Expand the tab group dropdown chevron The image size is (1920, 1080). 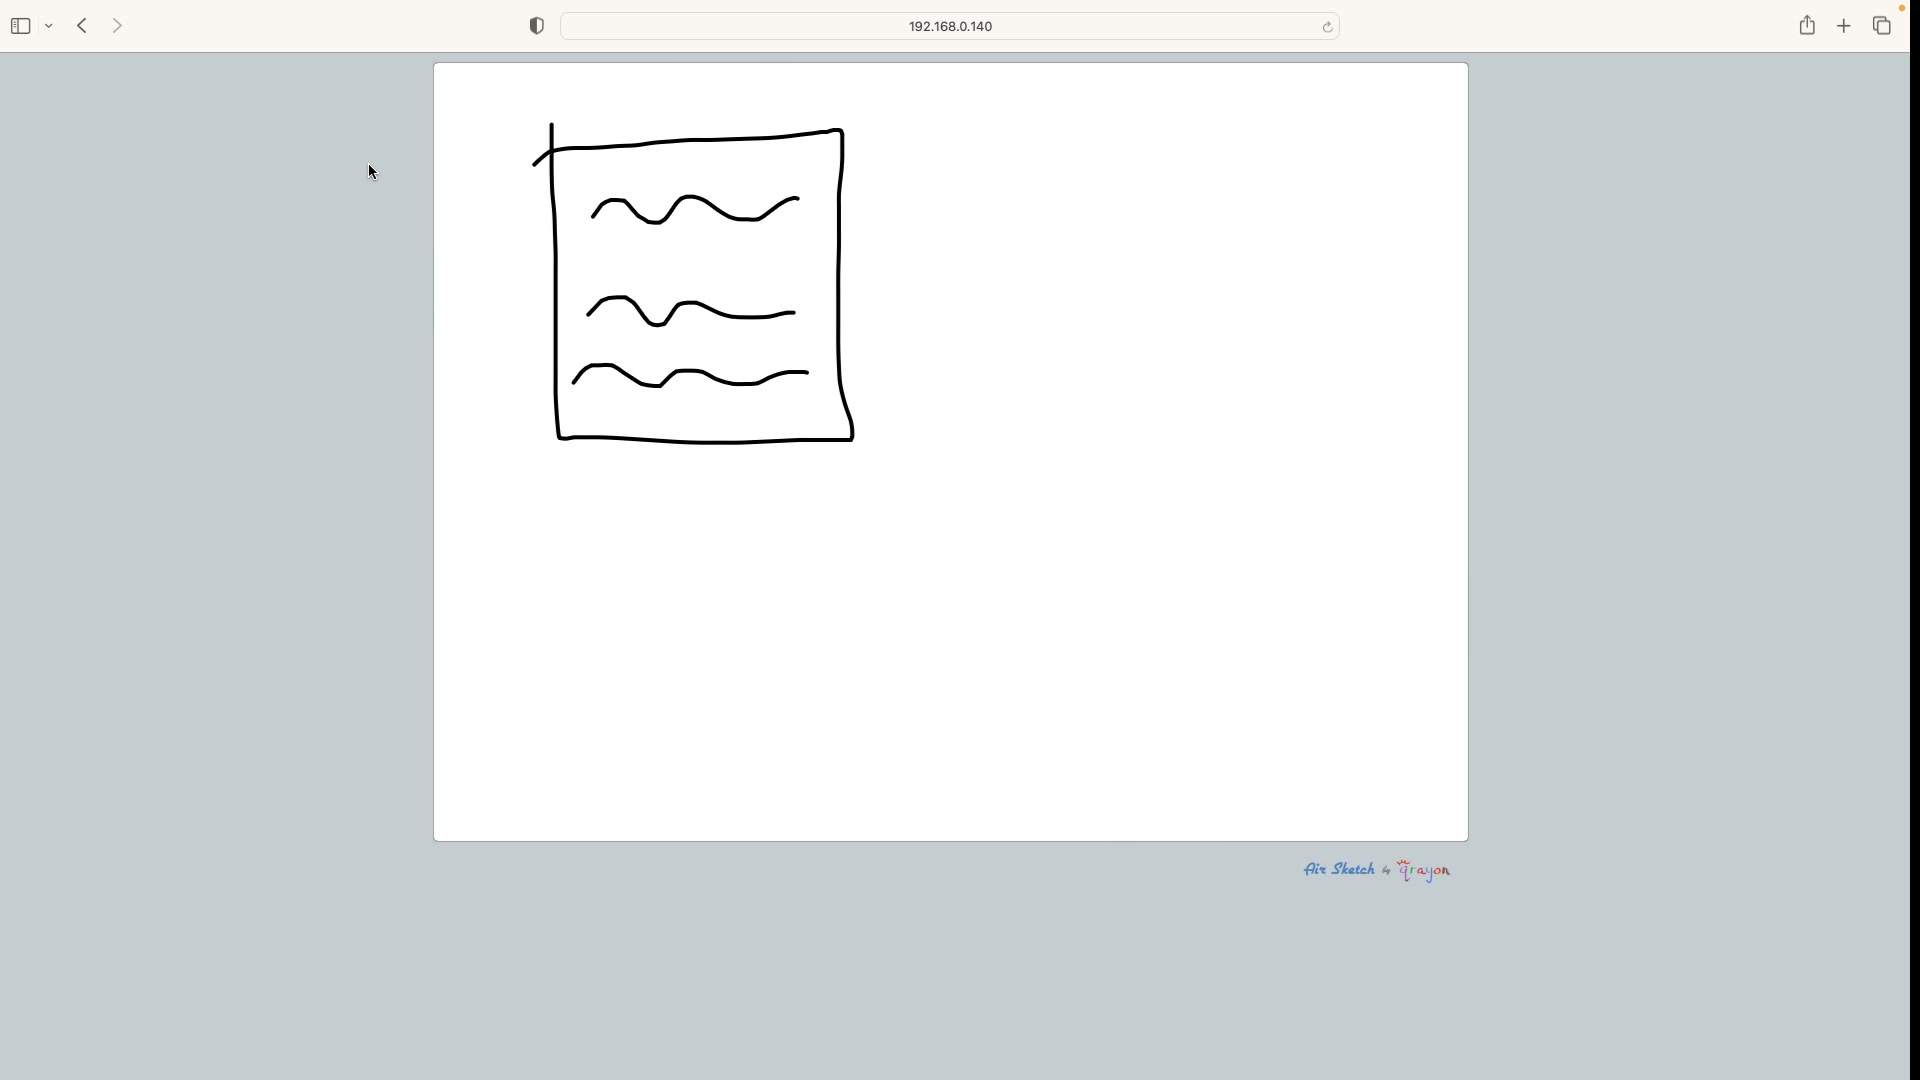49,26
